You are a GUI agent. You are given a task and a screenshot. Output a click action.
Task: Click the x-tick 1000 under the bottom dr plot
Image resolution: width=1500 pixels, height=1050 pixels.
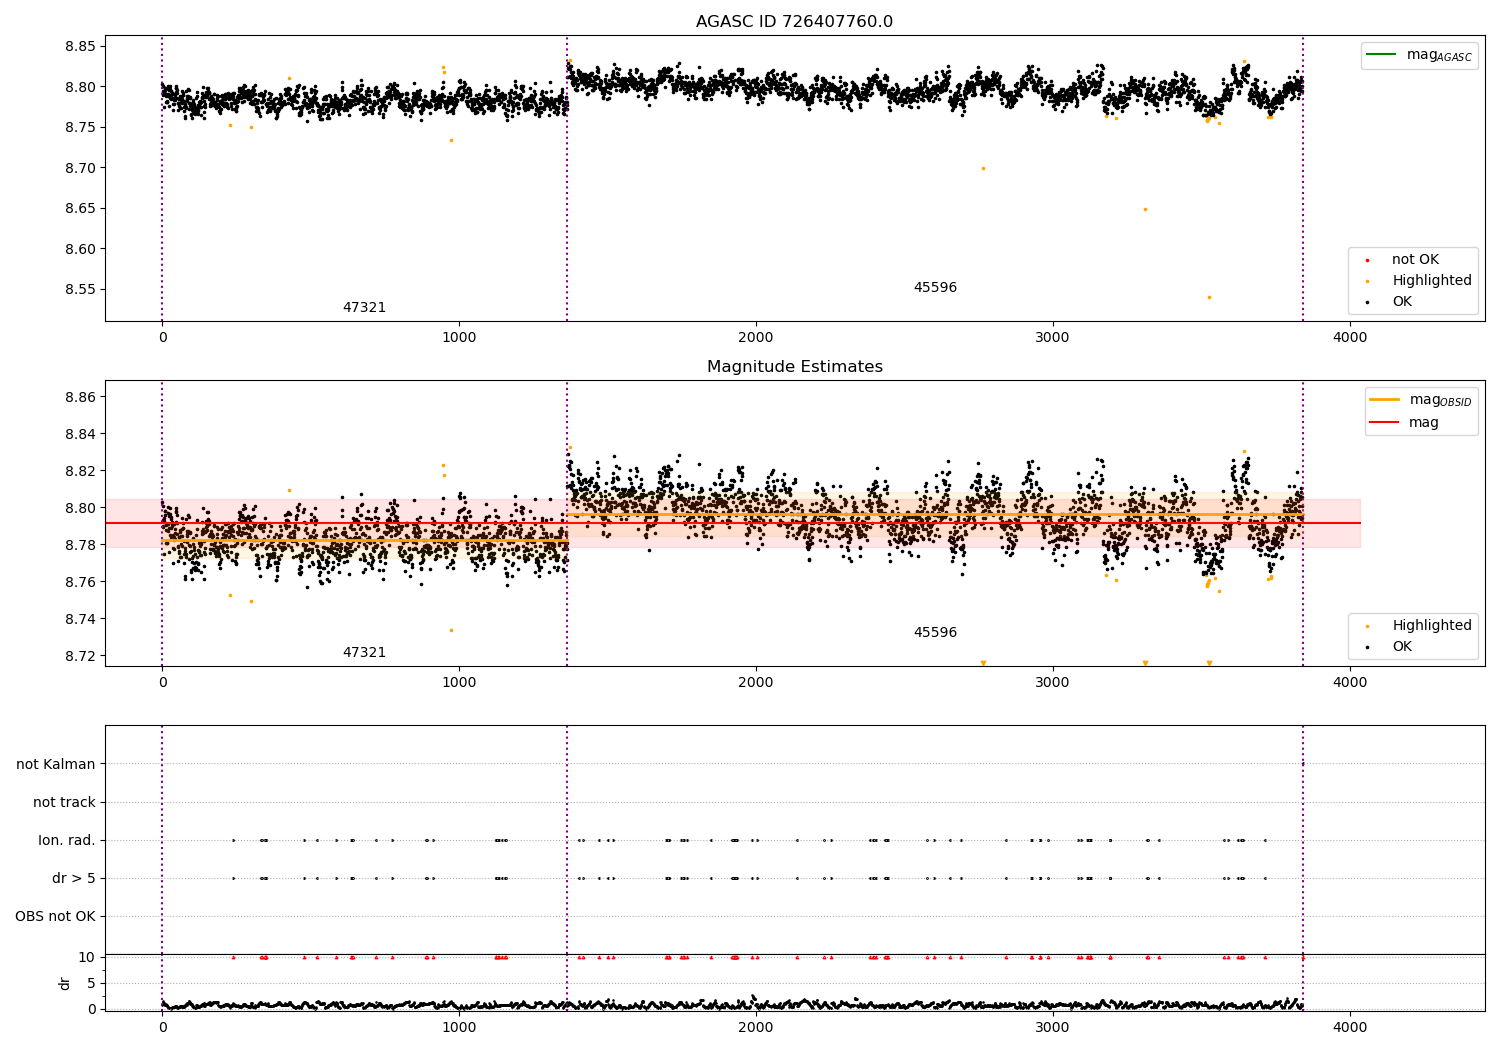(459, 1027)
